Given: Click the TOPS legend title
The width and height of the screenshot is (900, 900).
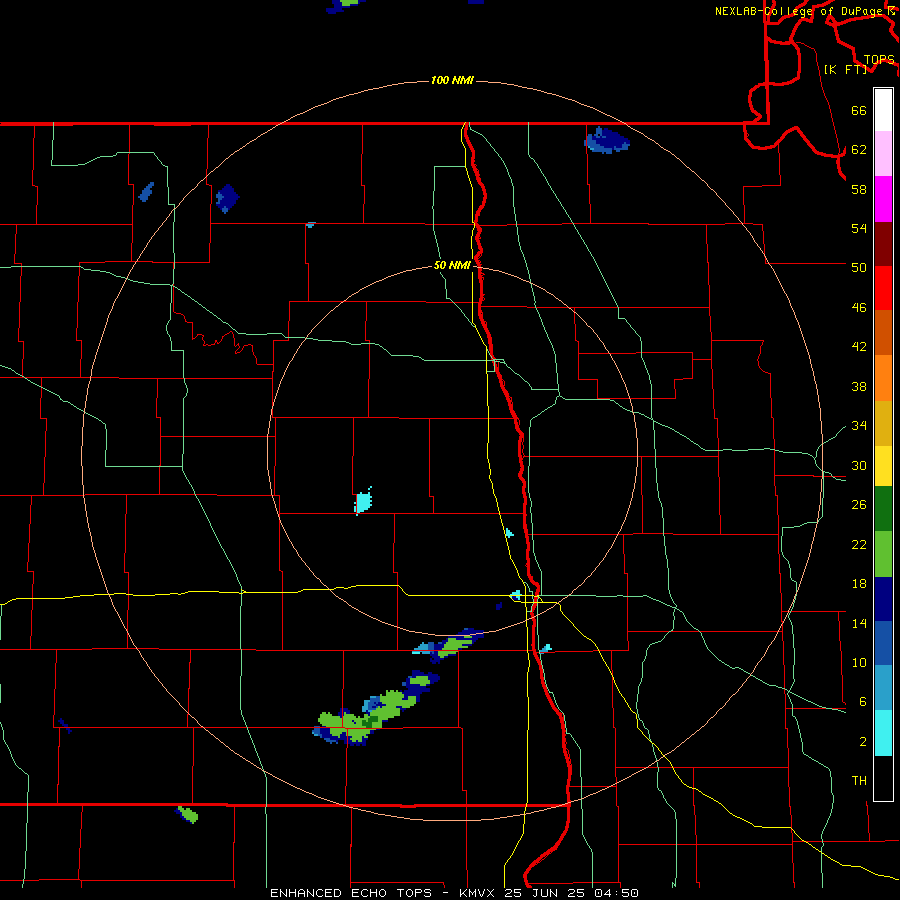Looking at the screenshot, I should (879, 59).
